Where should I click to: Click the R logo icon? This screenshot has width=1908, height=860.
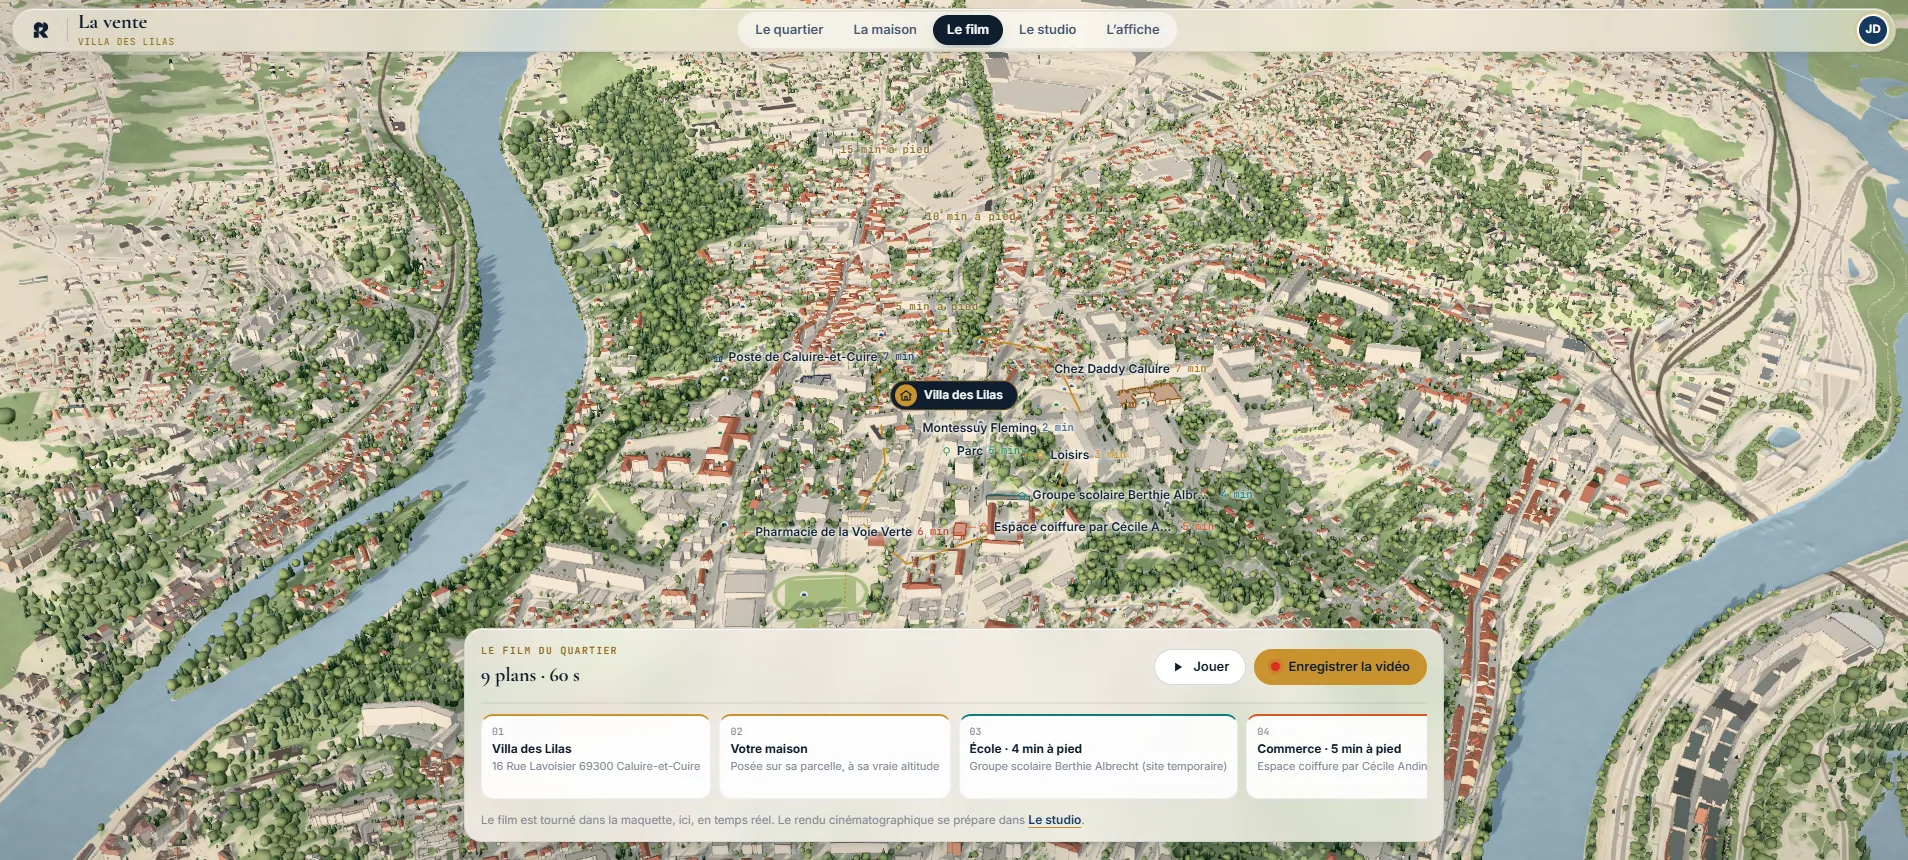tap(40, 30)
